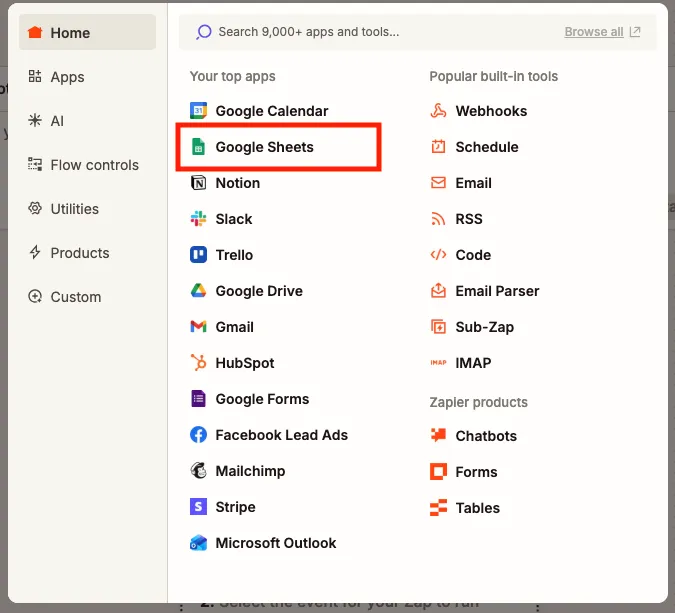This screenshot has width=675, height=613.
Task: Open the AI category
Action: pos(87,121)
